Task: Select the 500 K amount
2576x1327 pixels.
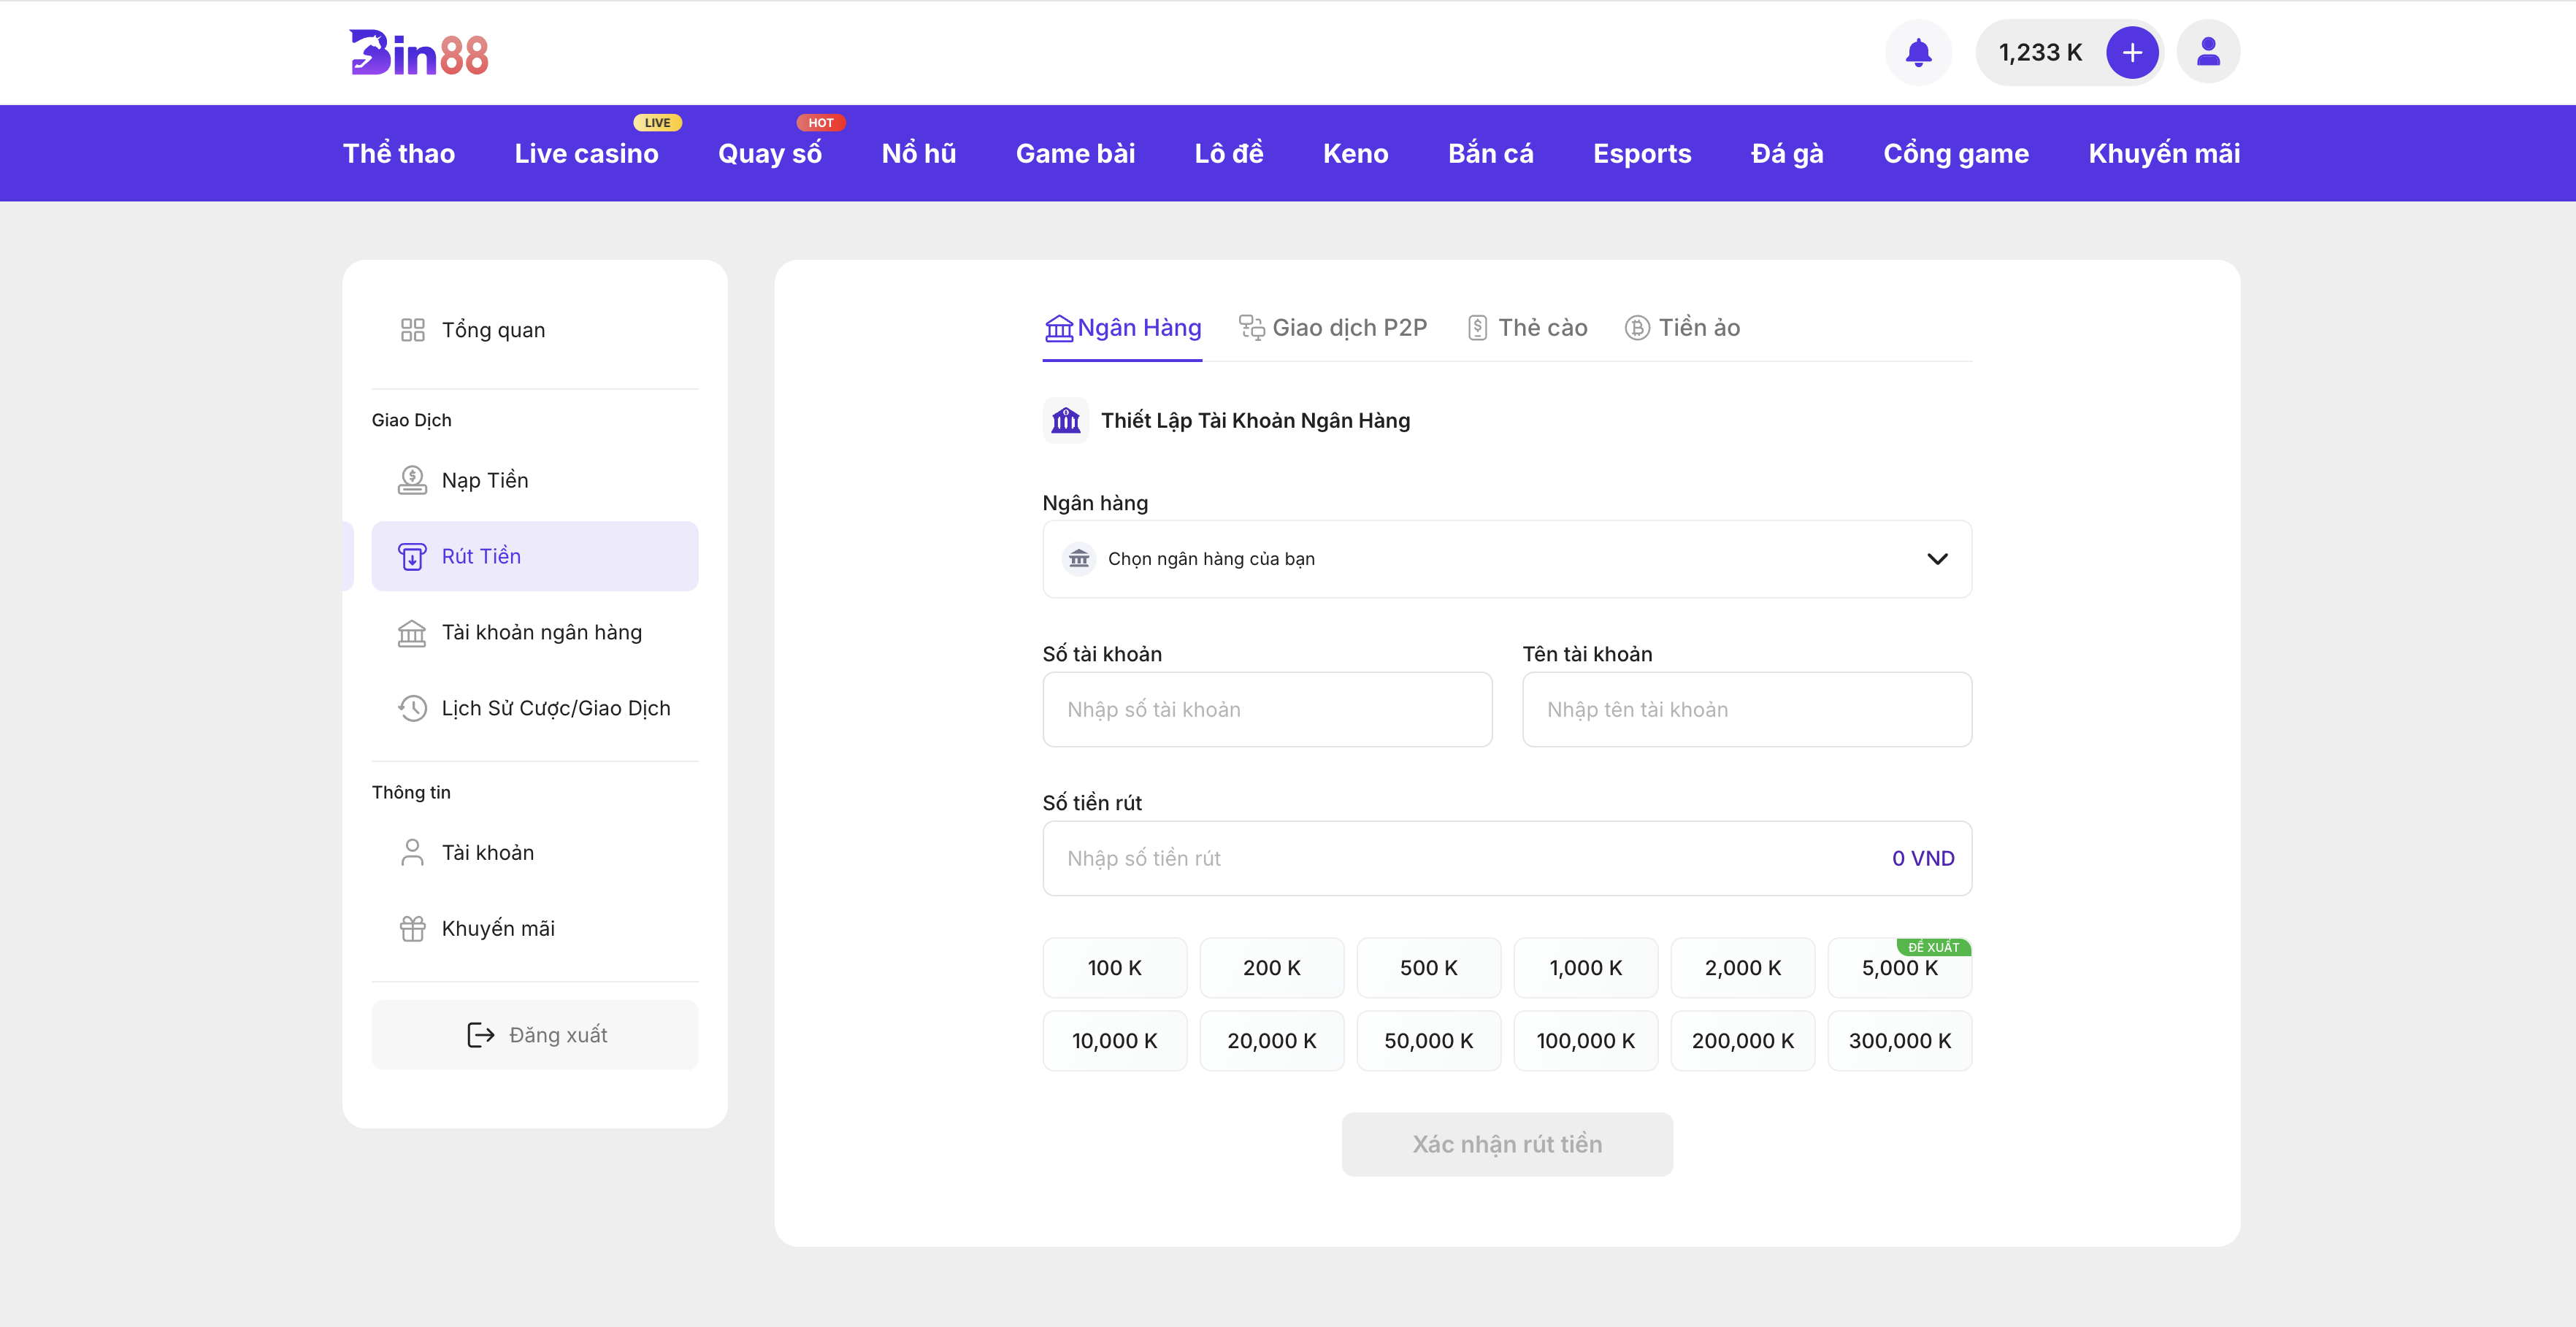Action: tap(1428, 967)
